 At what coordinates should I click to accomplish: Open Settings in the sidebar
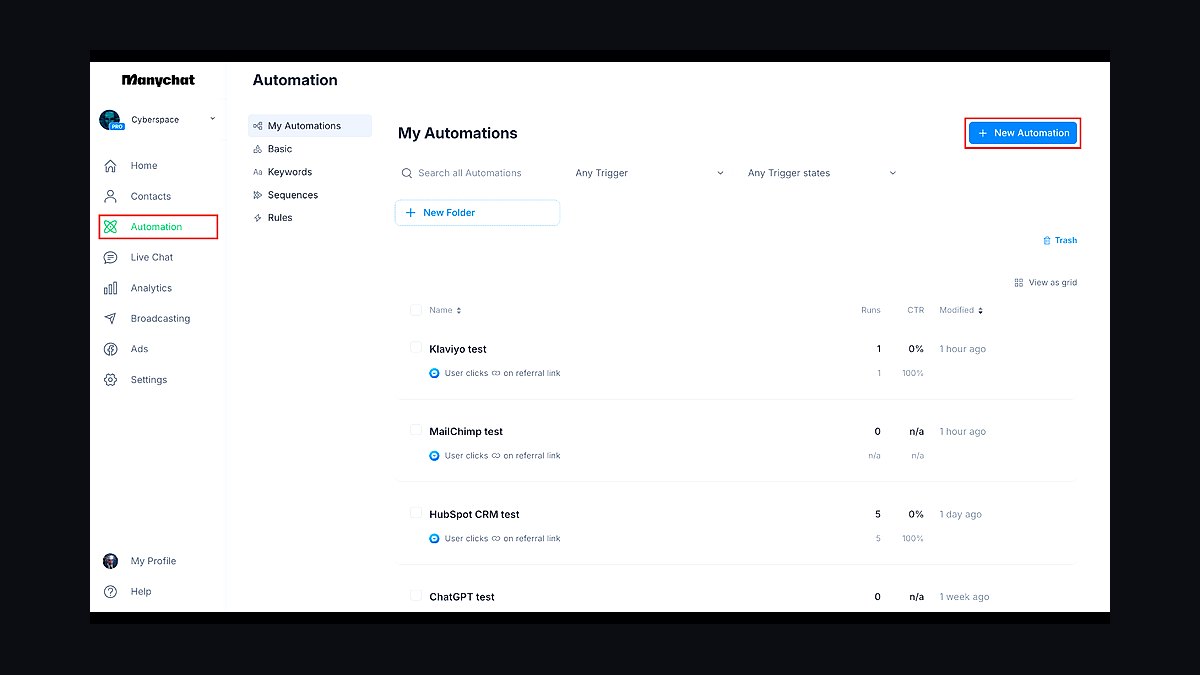[149, 380]
